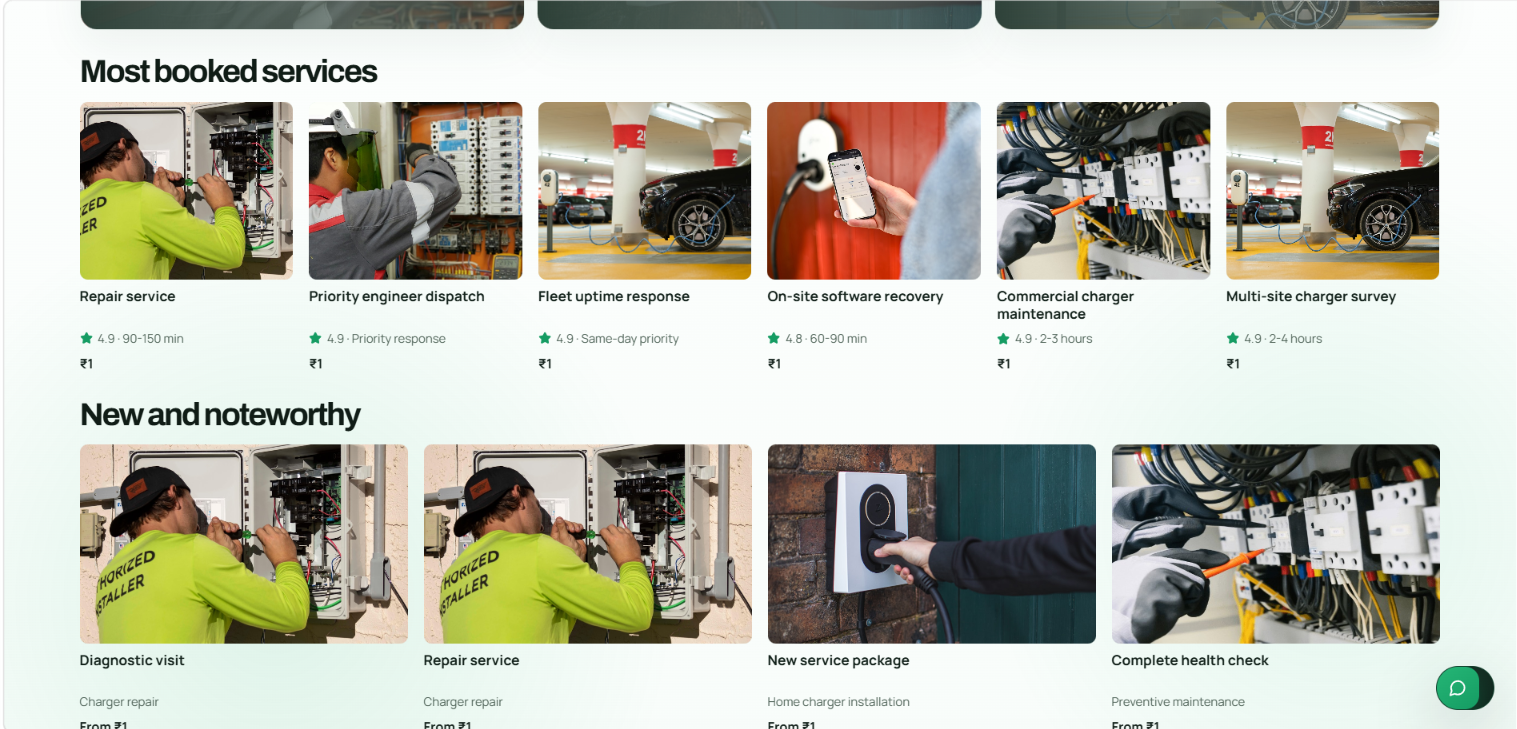Click the Commercial charger maintenance title
1517x729 pixels.
pyautogui.click(x=1065, y=305)
